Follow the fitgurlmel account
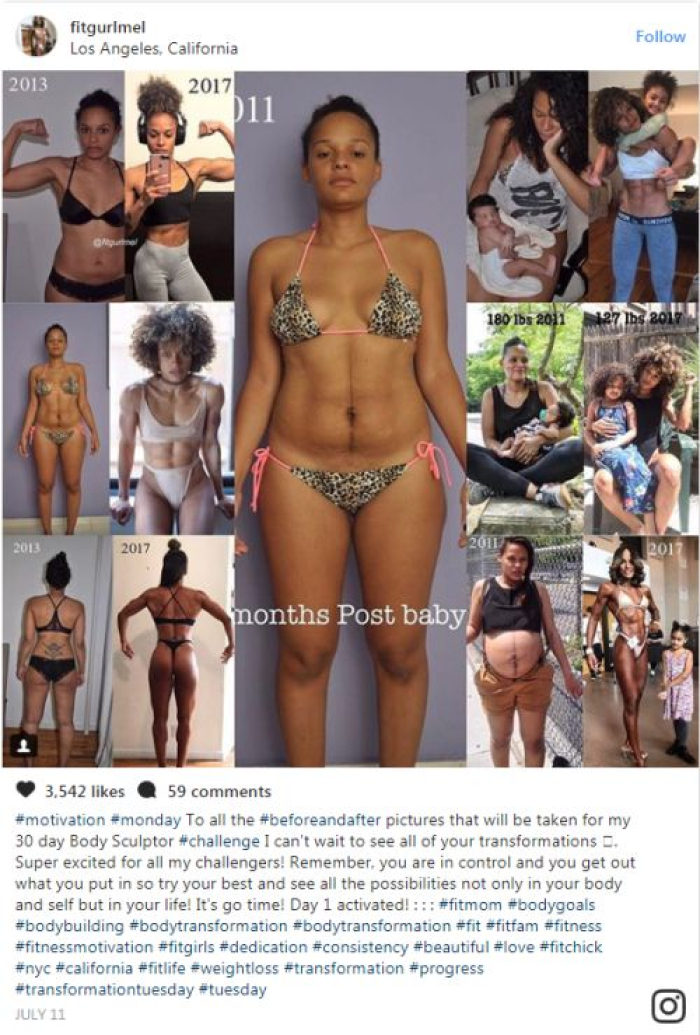This screenshot has width=700, height=1035. point(660,36)
